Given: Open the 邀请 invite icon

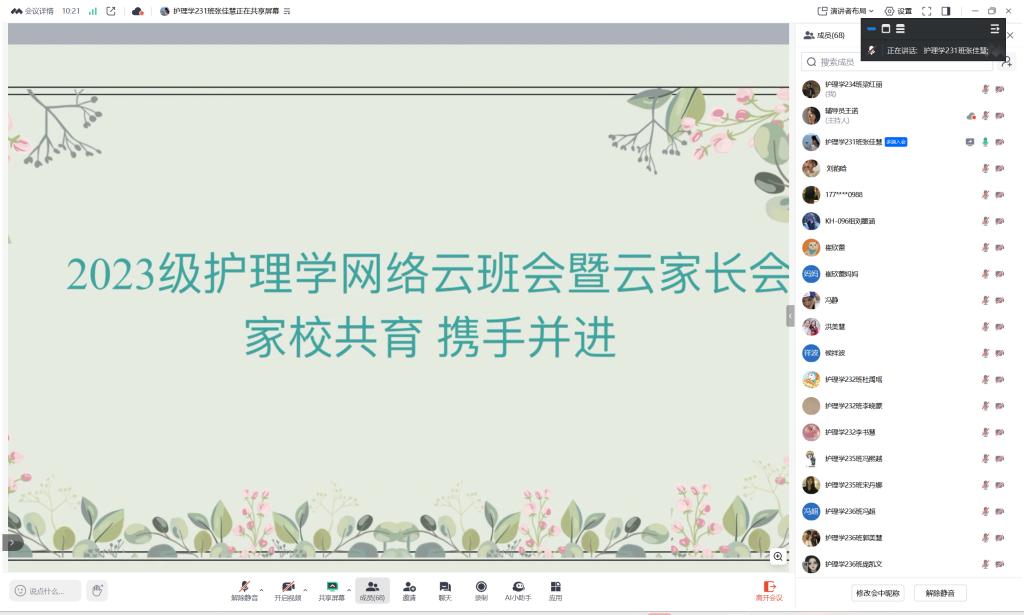Looking at the screenshot, I should tap(409, 590).
